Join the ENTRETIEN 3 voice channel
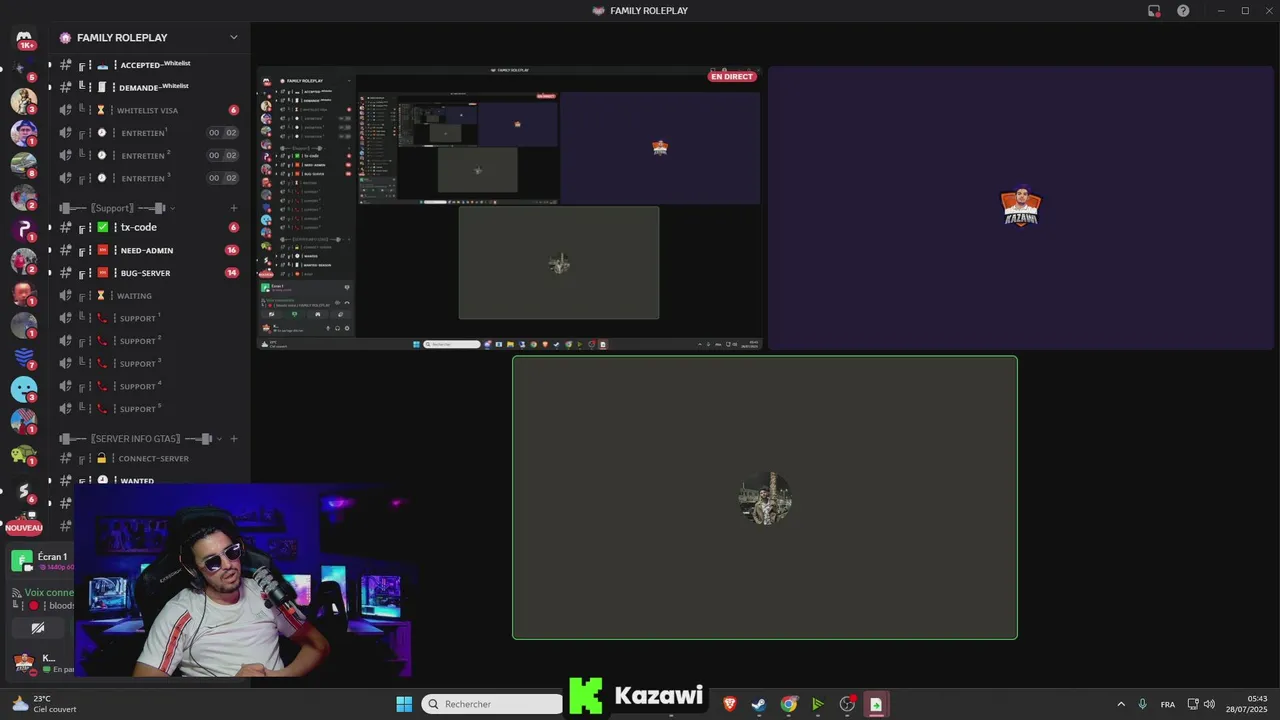Image resolution: width=1280 pixels, height=720 pixels. pyautogui.click(x=148, y=178)
